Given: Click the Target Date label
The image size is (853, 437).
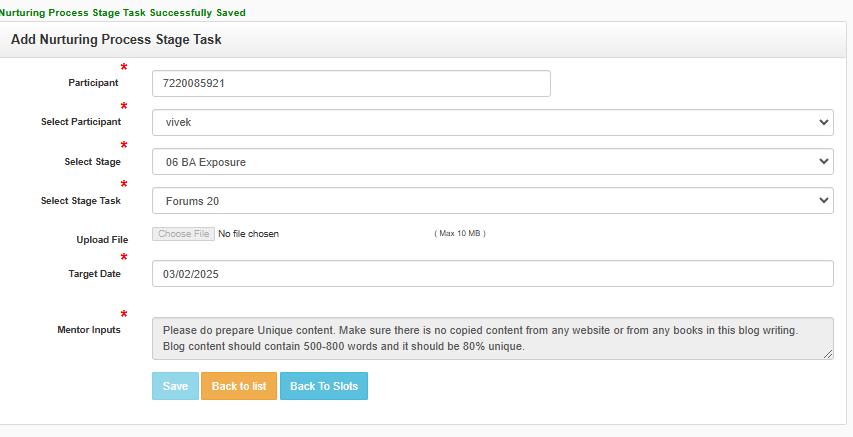Looking at the screenshot, I should 94,273.
